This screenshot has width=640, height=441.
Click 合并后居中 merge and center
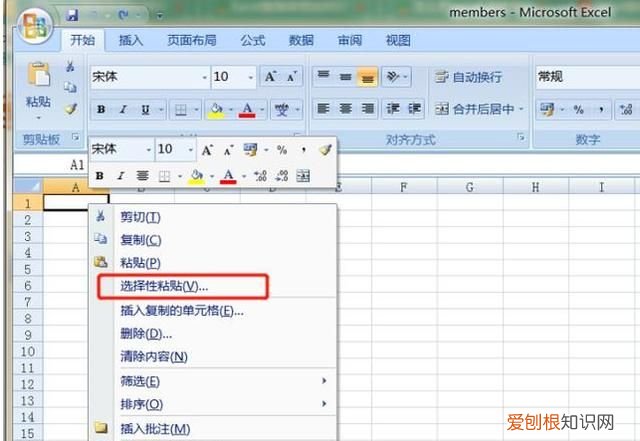point(474,109)
